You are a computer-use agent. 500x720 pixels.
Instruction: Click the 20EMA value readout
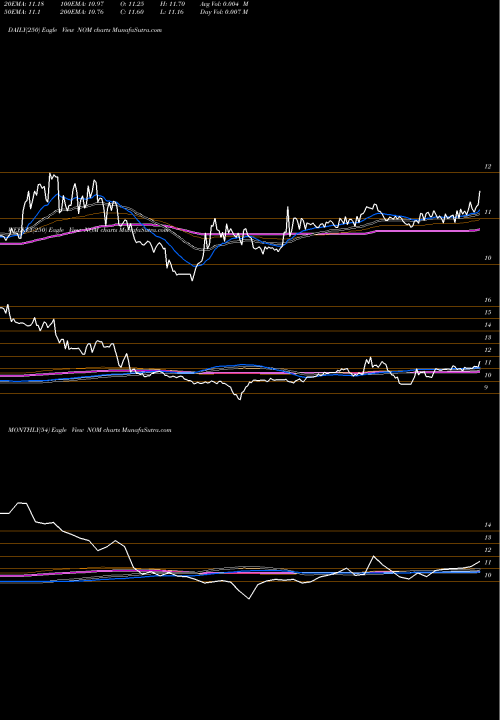click(x=24, y=4)
